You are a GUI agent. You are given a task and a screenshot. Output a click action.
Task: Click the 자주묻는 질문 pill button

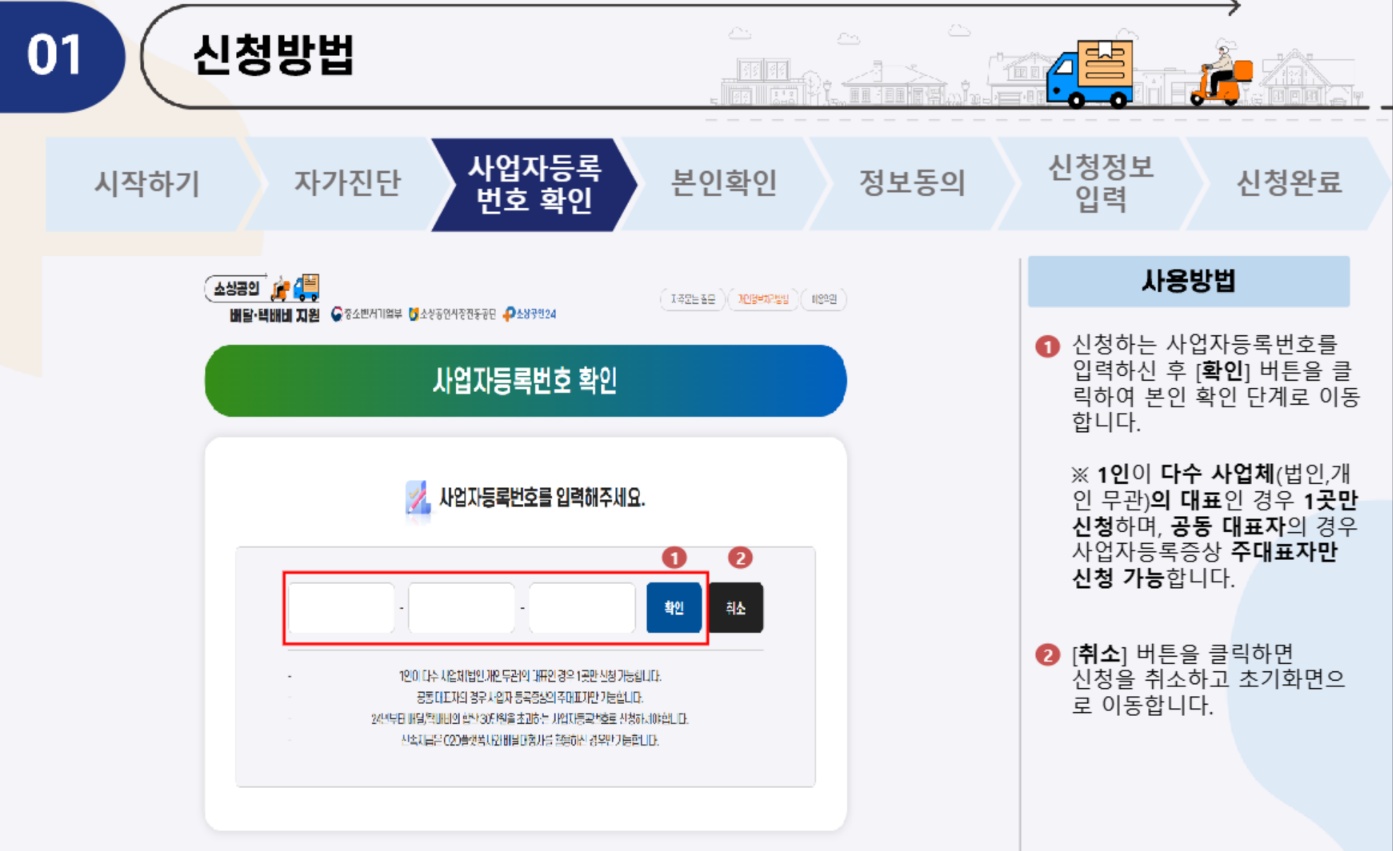tap(692, 299)
